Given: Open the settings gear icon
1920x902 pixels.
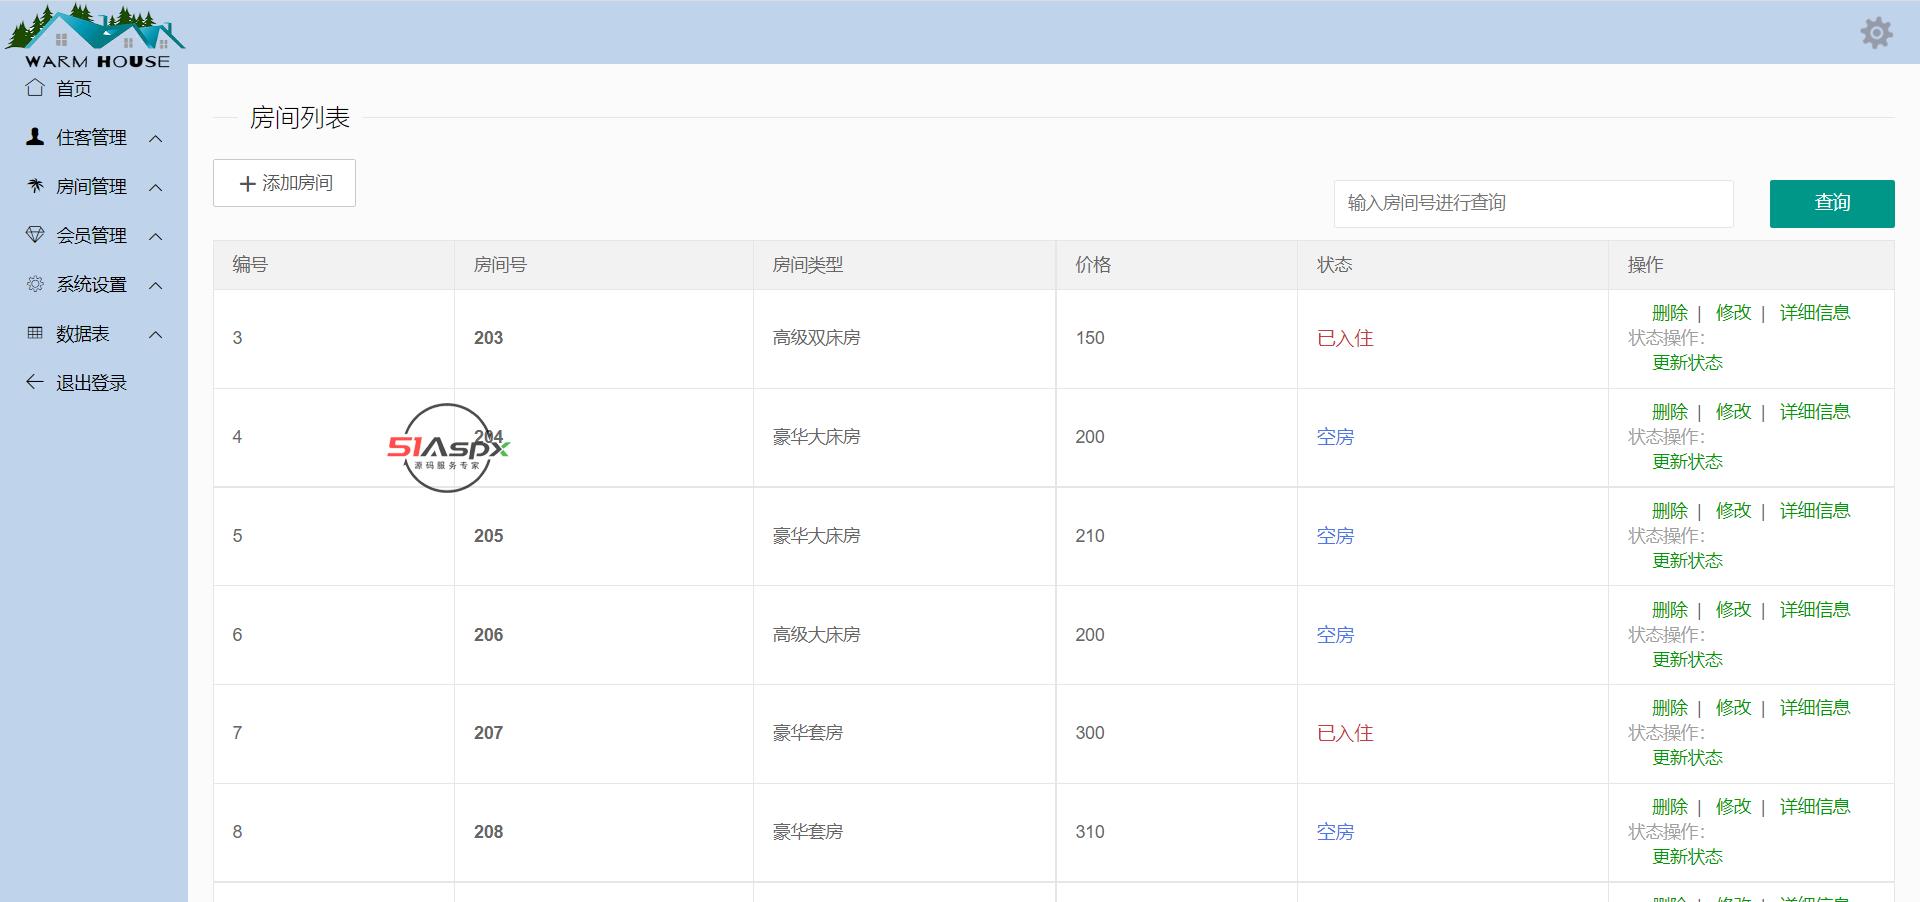Looking at the screenshot, I should (1876, 32).
